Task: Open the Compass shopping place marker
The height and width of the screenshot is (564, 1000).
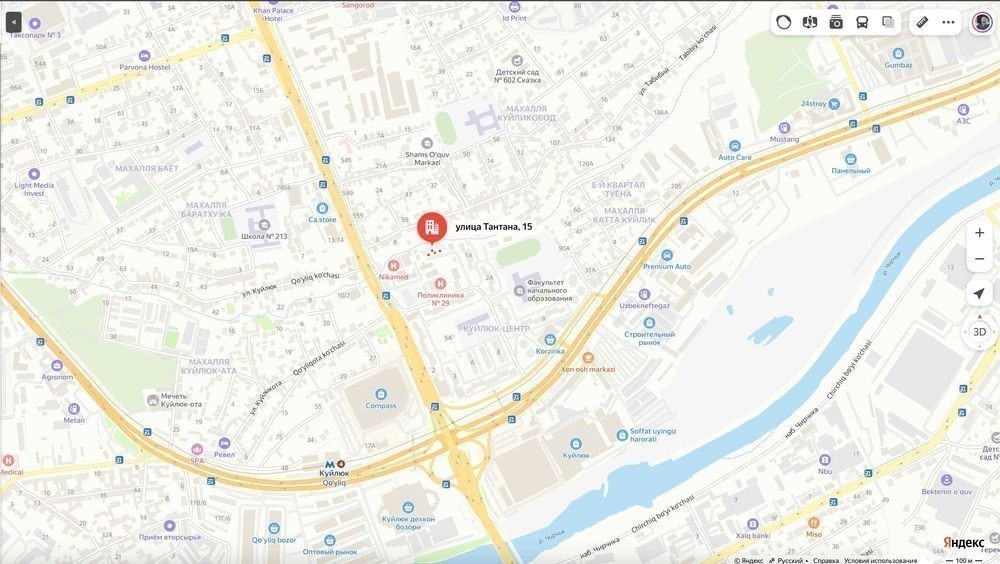Action: click(381, 394)
